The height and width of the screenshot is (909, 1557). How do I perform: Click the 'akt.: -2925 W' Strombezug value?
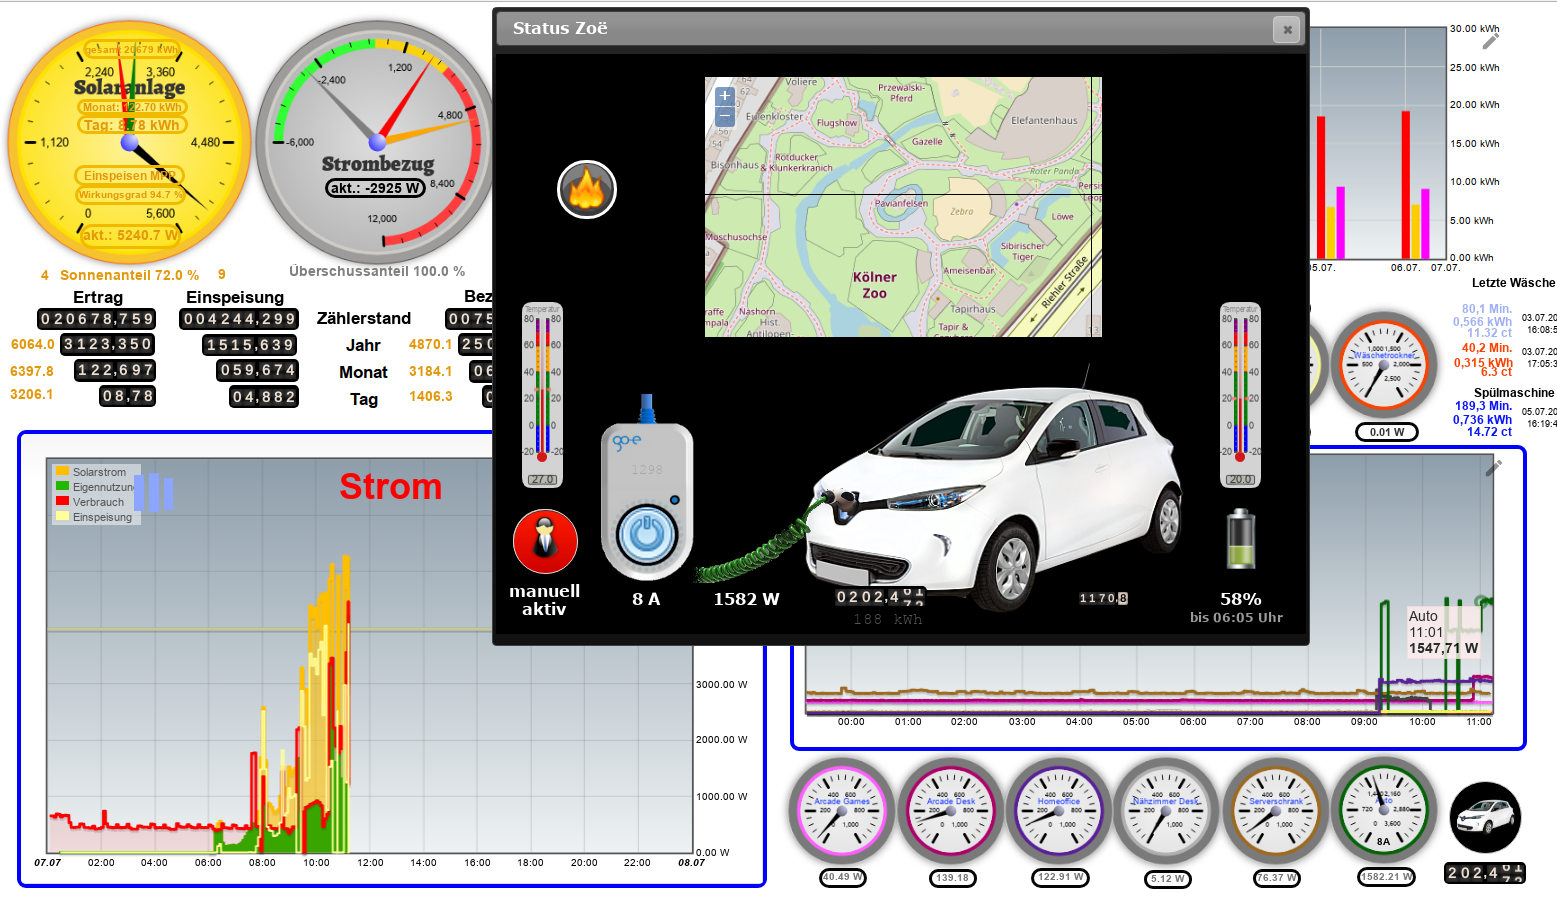376,188
